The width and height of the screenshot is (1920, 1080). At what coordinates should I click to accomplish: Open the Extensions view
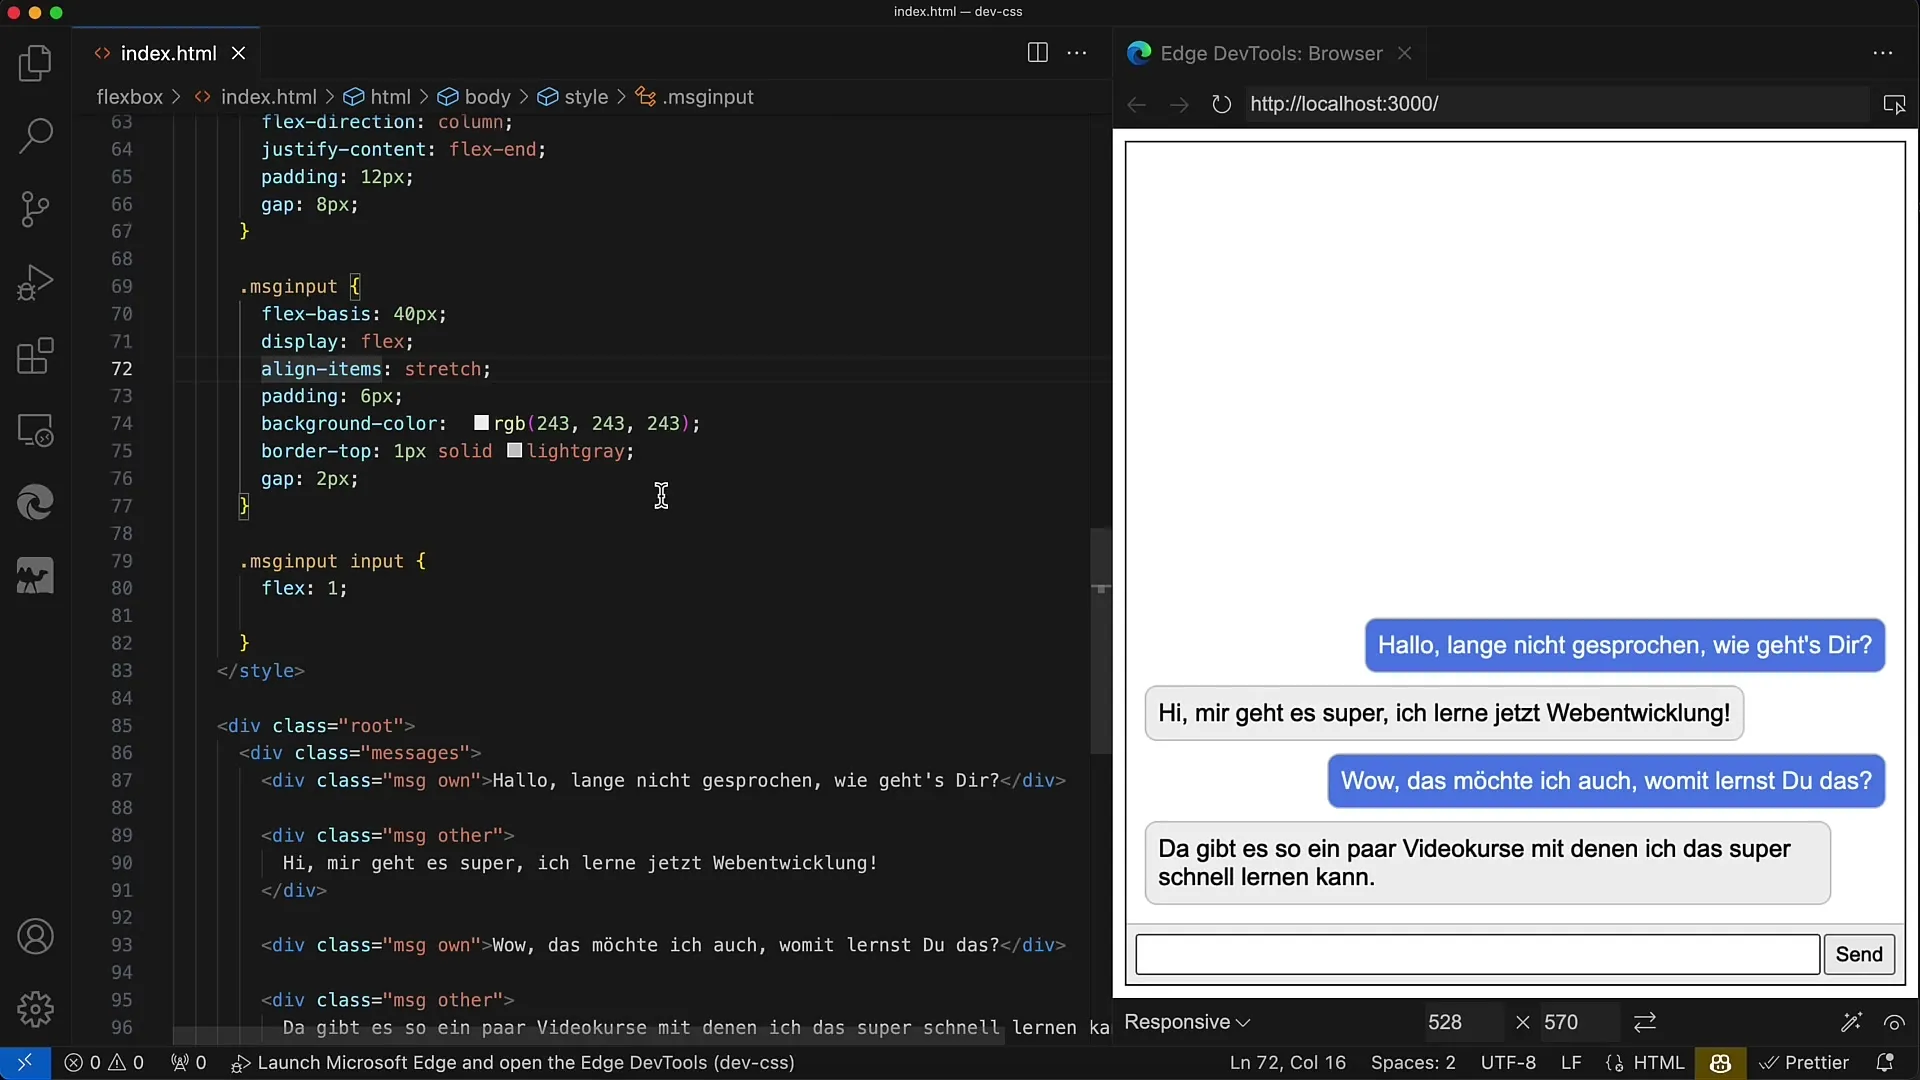35,356
